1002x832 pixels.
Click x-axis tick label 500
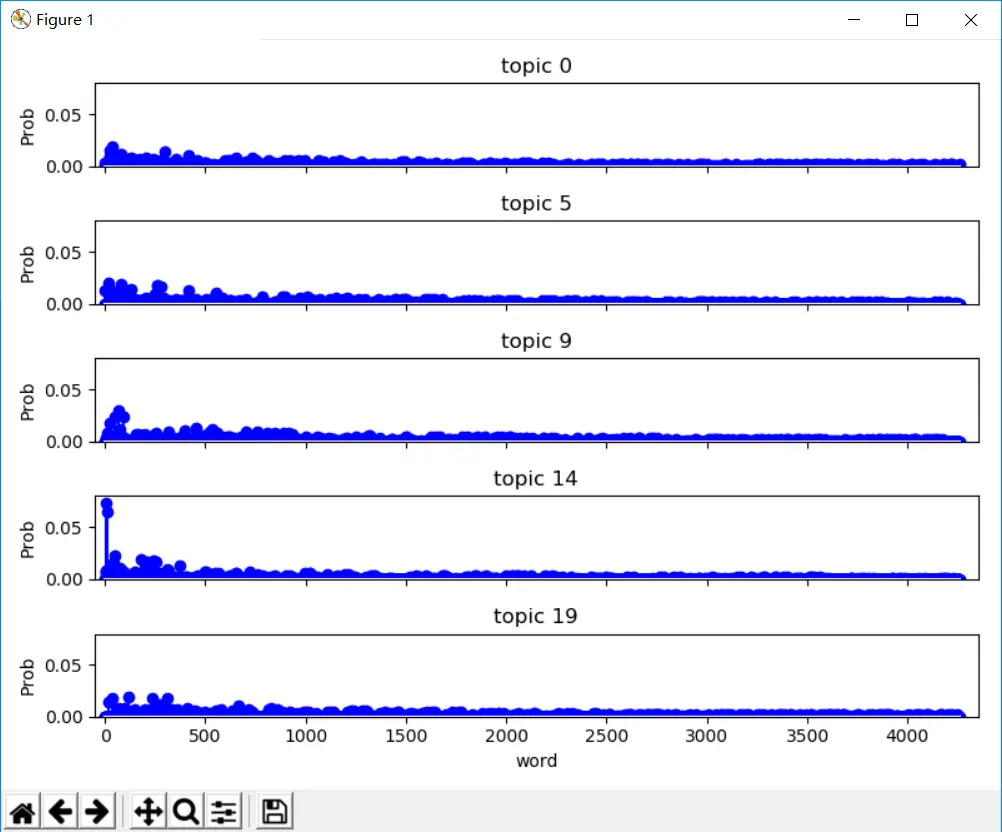coord(204,736)
